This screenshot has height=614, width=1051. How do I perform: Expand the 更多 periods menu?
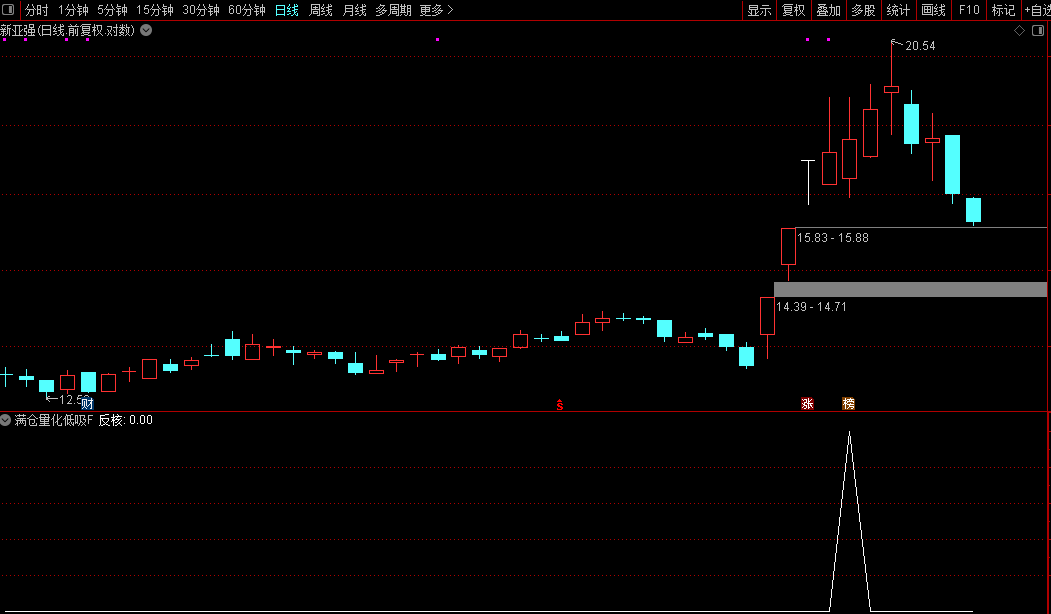pos(436,10)
